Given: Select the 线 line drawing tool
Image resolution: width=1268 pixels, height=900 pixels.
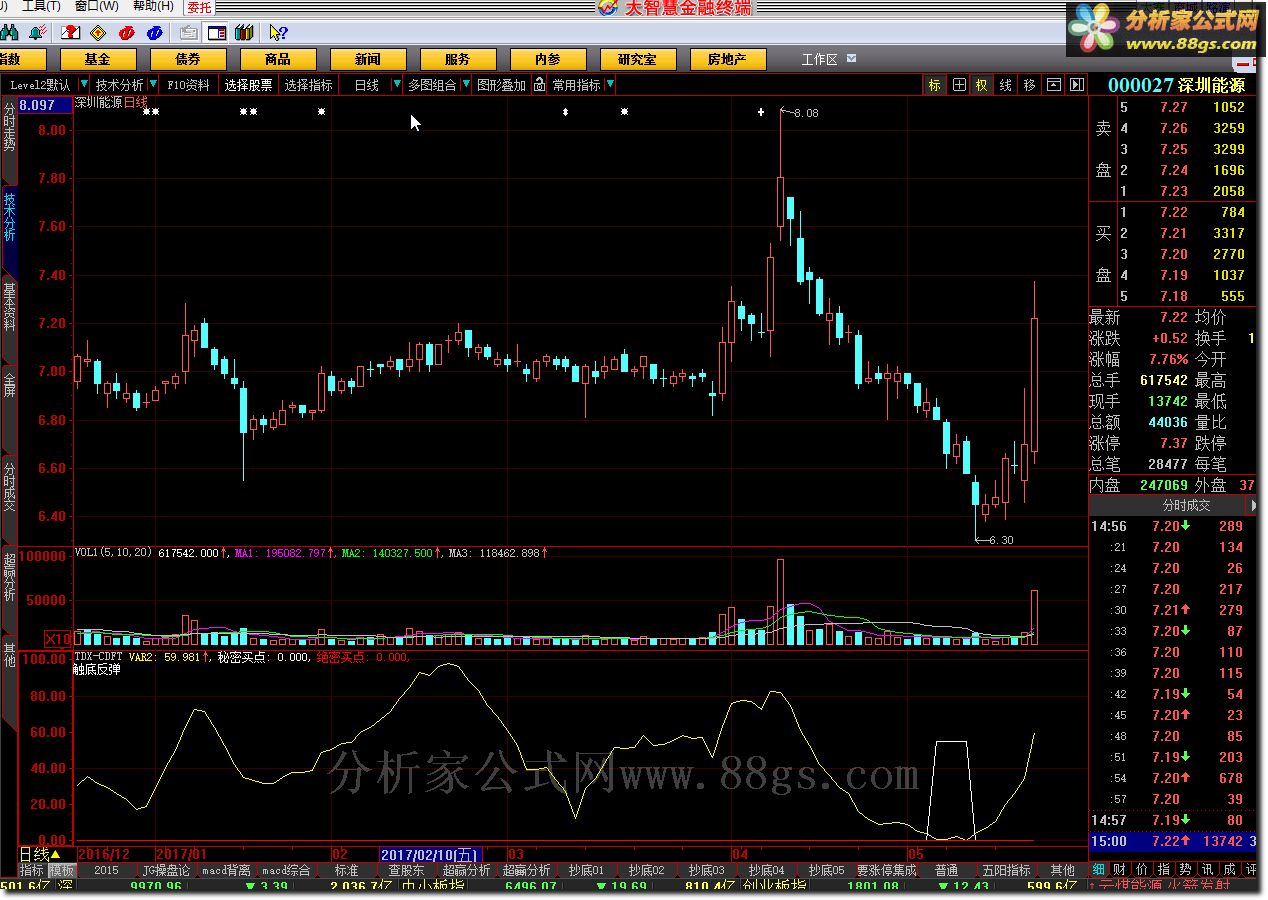Looking at the screenshot, I should (x=1006, y=85).
